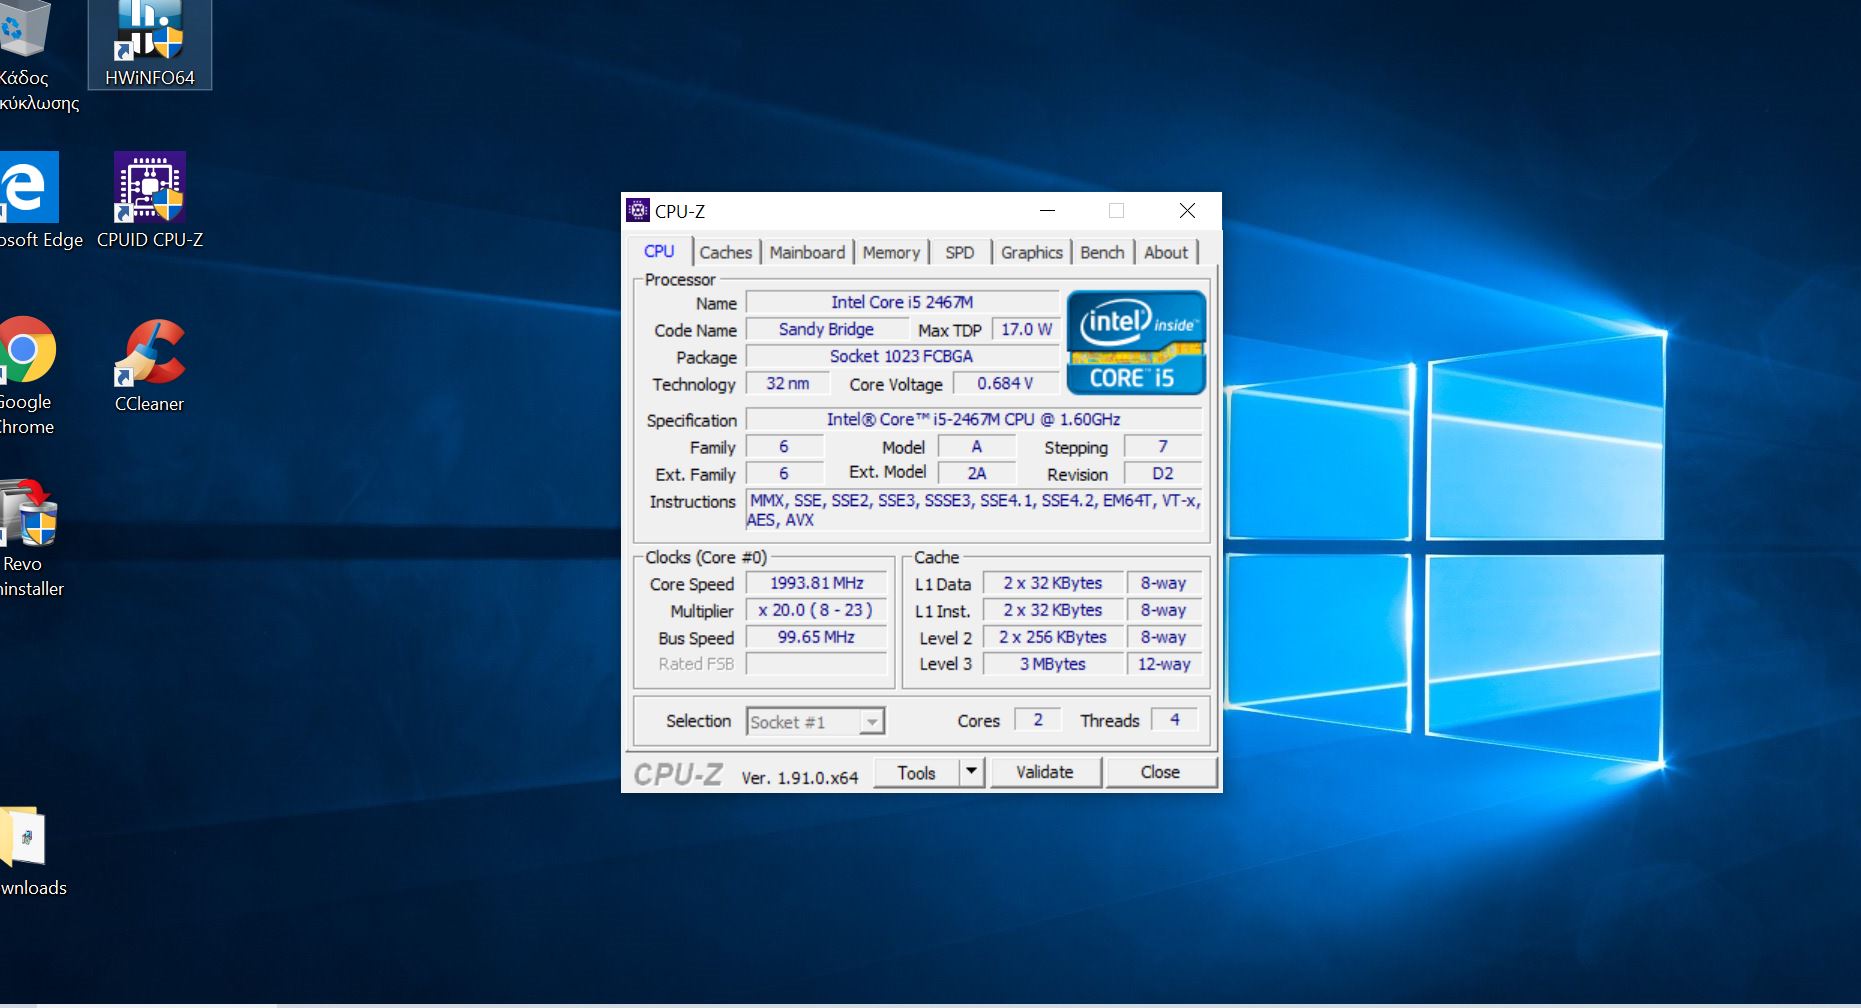1861x1008 pixels.
Task: Click the processor name 'Intel Core i5 2467M'
Action: pyautogui.click(x=902, y=302)
